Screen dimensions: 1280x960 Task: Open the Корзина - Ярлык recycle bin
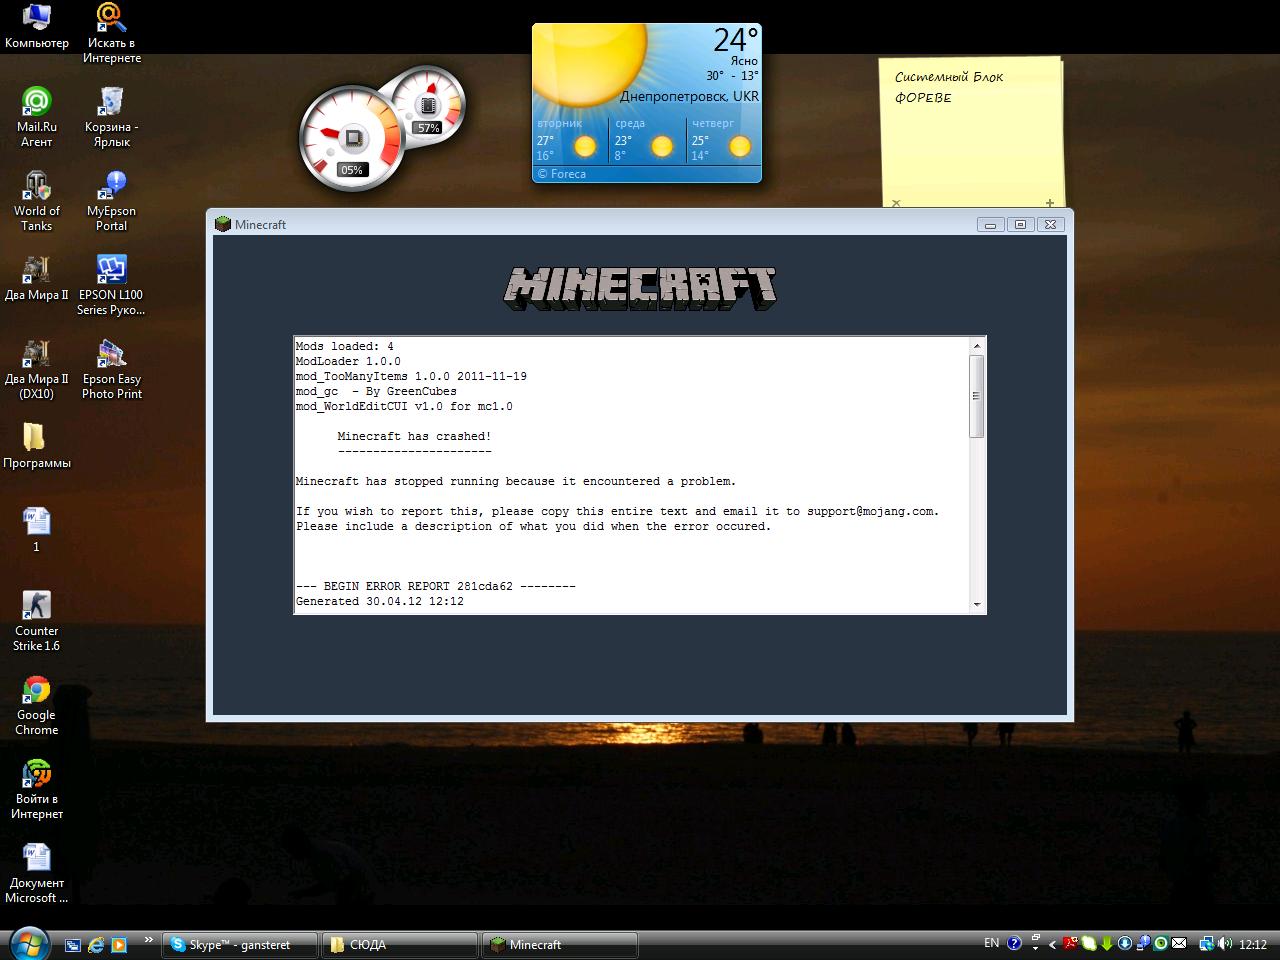coord(111,118)
